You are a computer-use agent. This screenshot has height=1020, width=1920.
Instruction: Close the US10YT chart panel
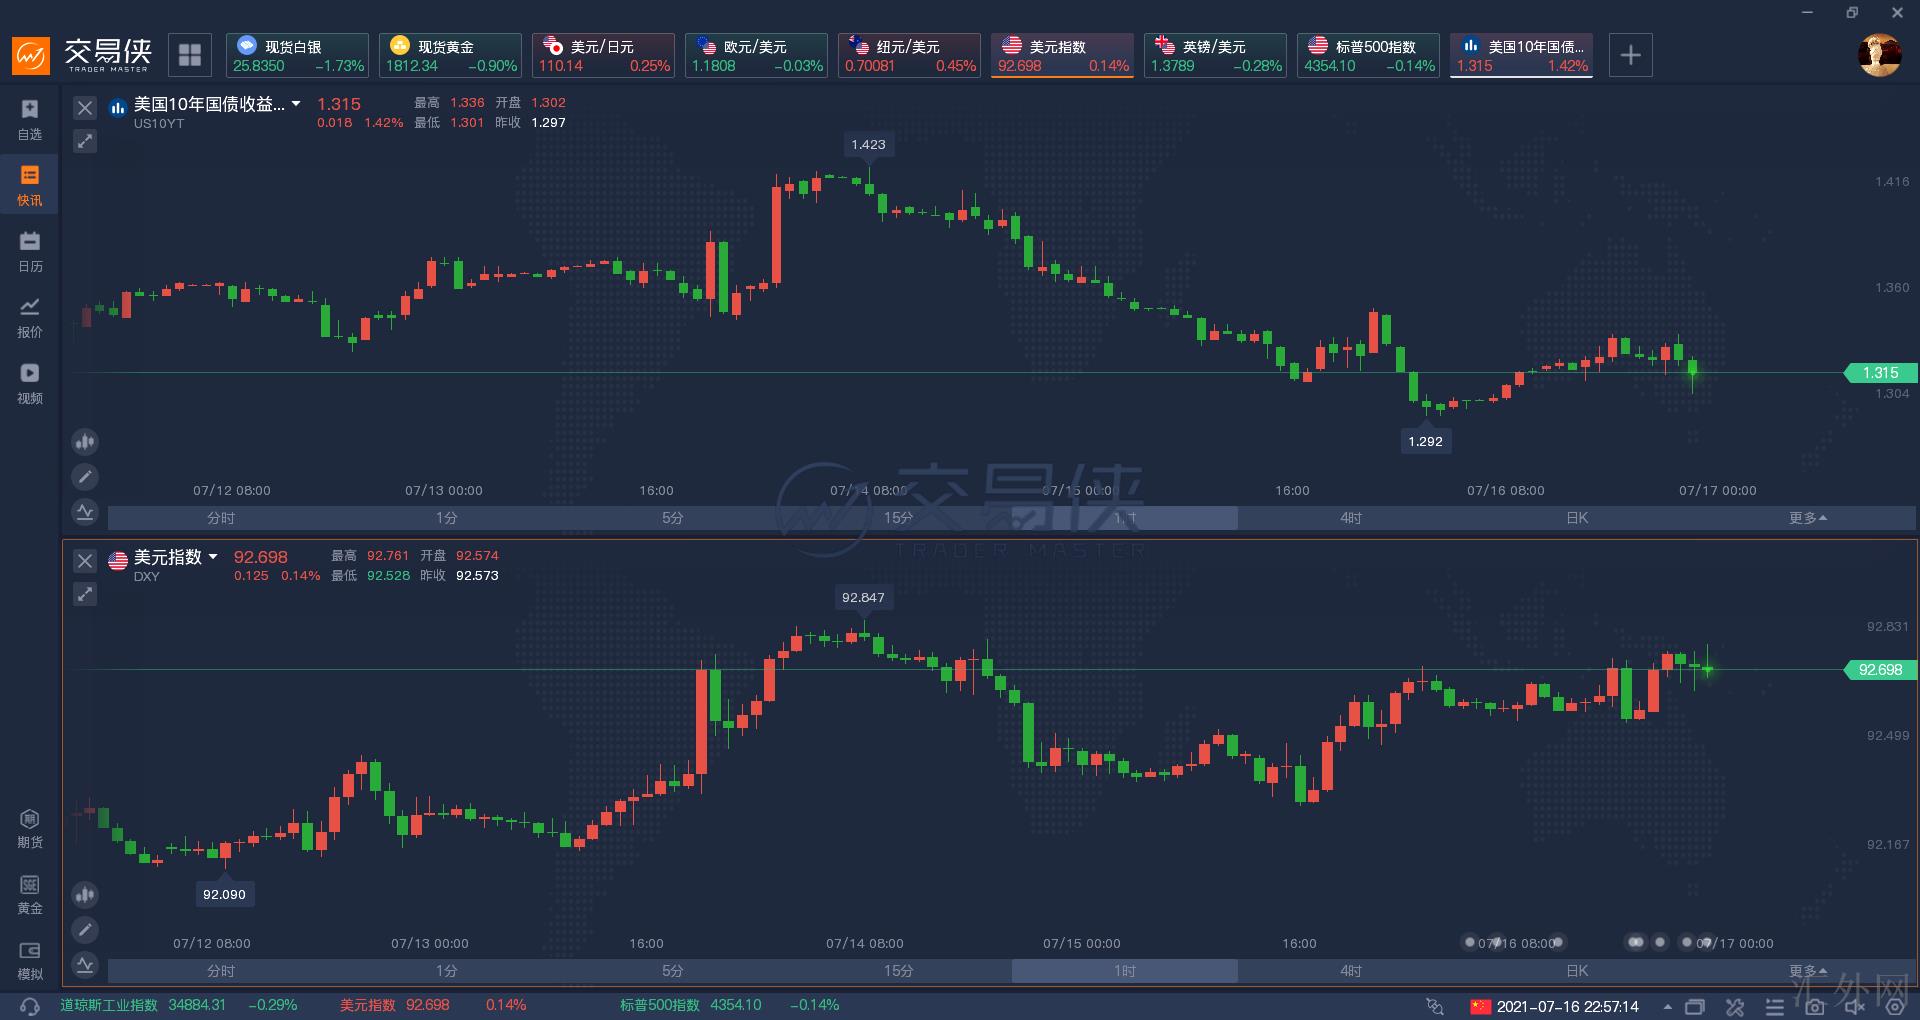click(x=85, y=108)
